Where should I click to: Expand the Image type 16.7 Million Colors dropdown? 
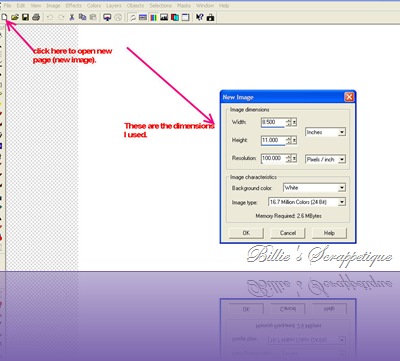pyautogui.click(x=342, y=202)
